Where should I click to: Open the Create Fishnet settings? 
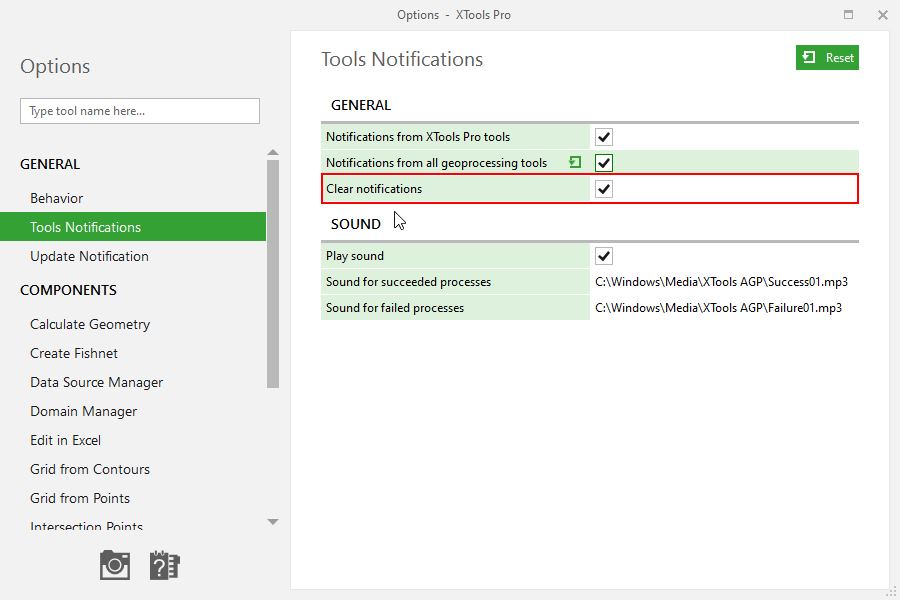[74, 353]
